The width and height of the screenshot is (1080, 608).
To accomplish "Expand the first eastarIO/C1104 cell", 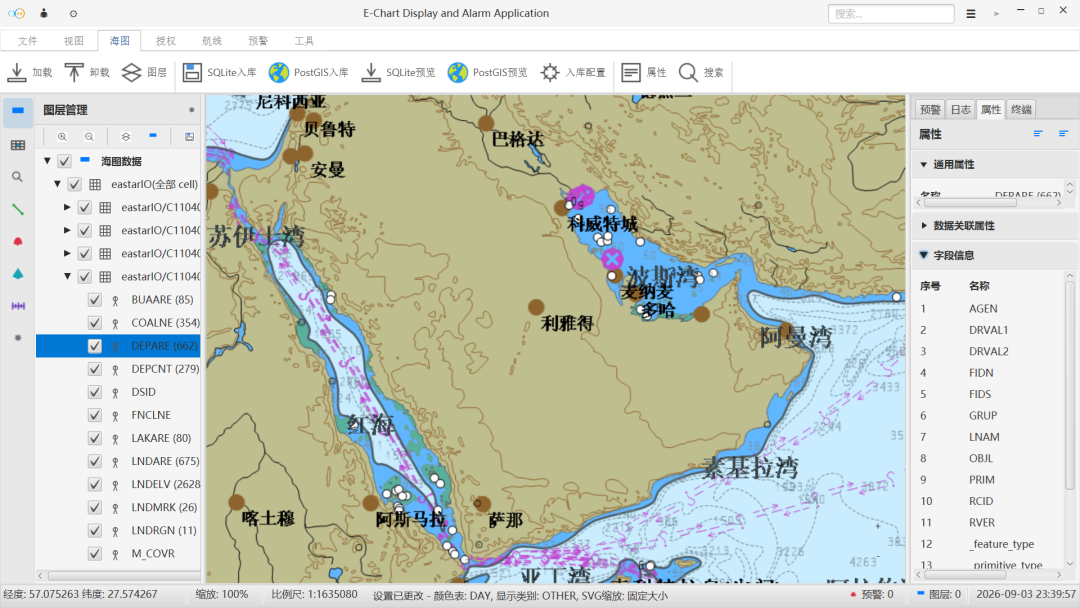I will [x=67, y=207].
